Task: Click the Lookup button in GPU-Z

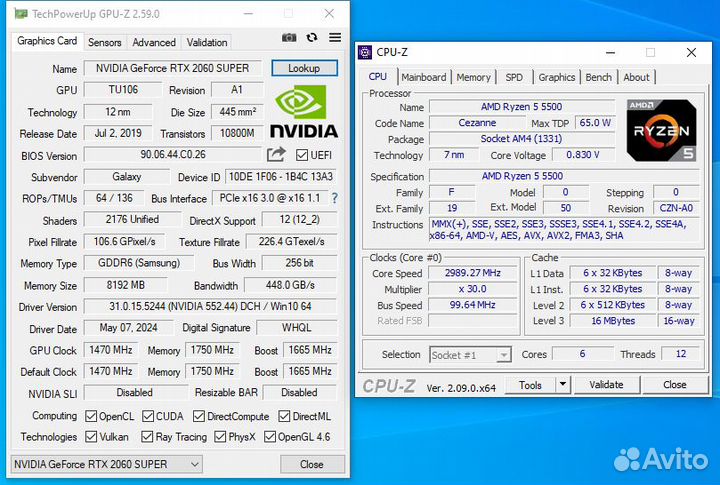Action: coord(304,68)
